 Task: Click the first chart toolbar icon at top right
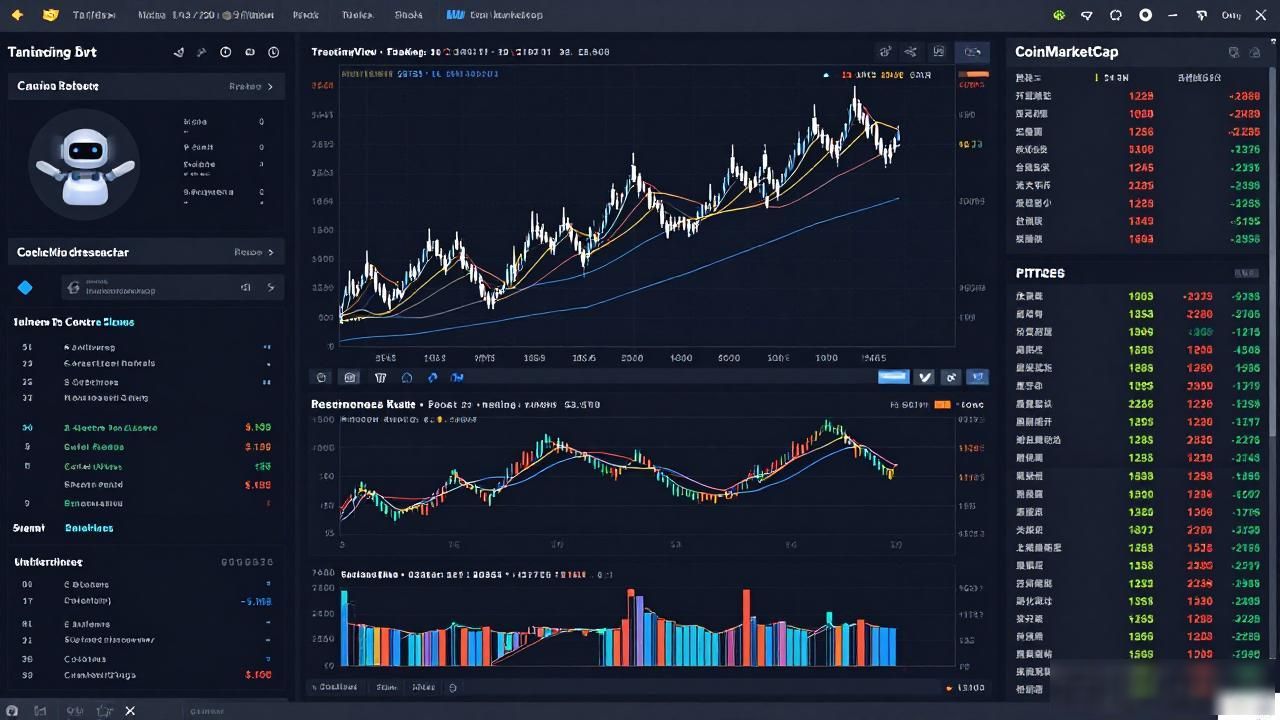[885, 52]
